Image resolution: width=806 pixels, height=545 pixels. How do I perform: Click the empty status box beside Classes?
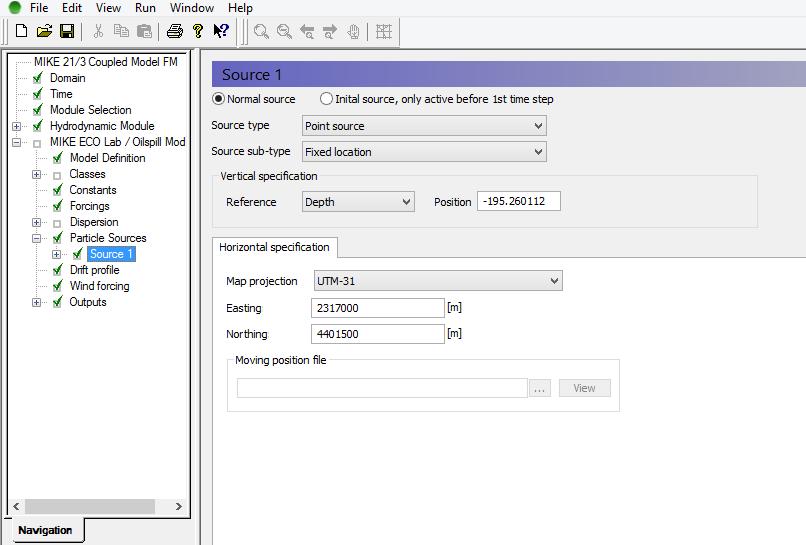coord(57,175)
